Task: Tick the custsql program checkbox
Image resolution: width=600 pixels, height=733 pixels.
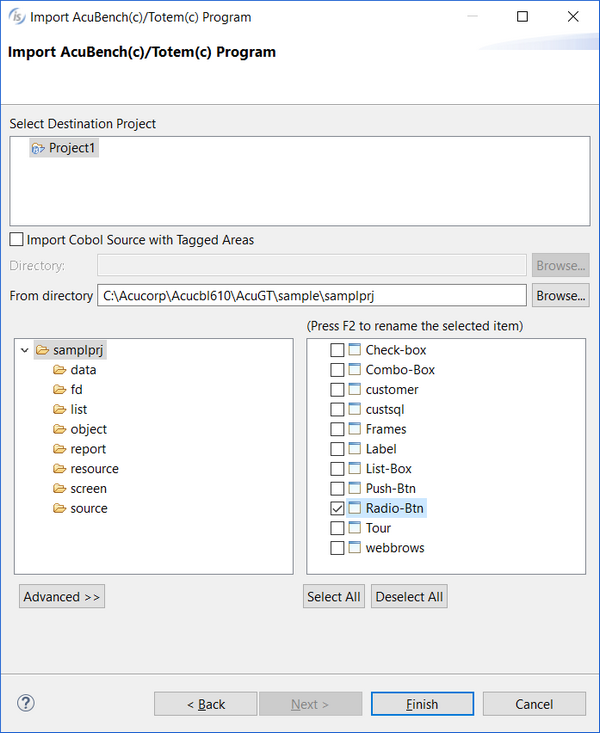Action: pyautogui.click(x=337, y=410)
